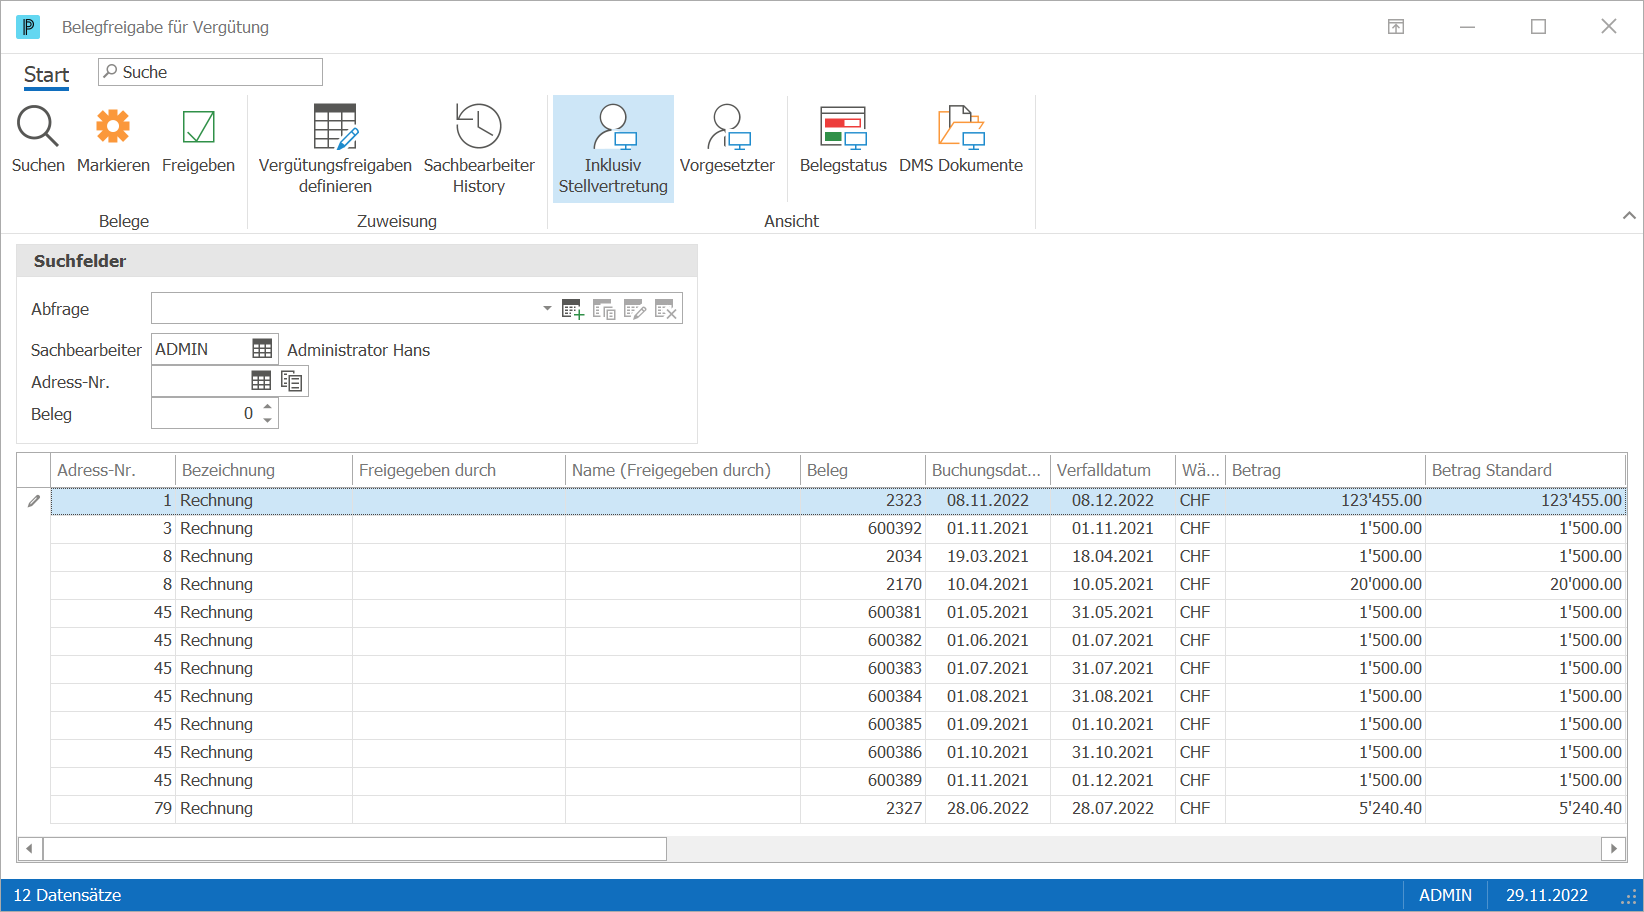1644x912 pixels.
Task: Click the 12 Datensätze status text
Action: click(x=67, y=895)
